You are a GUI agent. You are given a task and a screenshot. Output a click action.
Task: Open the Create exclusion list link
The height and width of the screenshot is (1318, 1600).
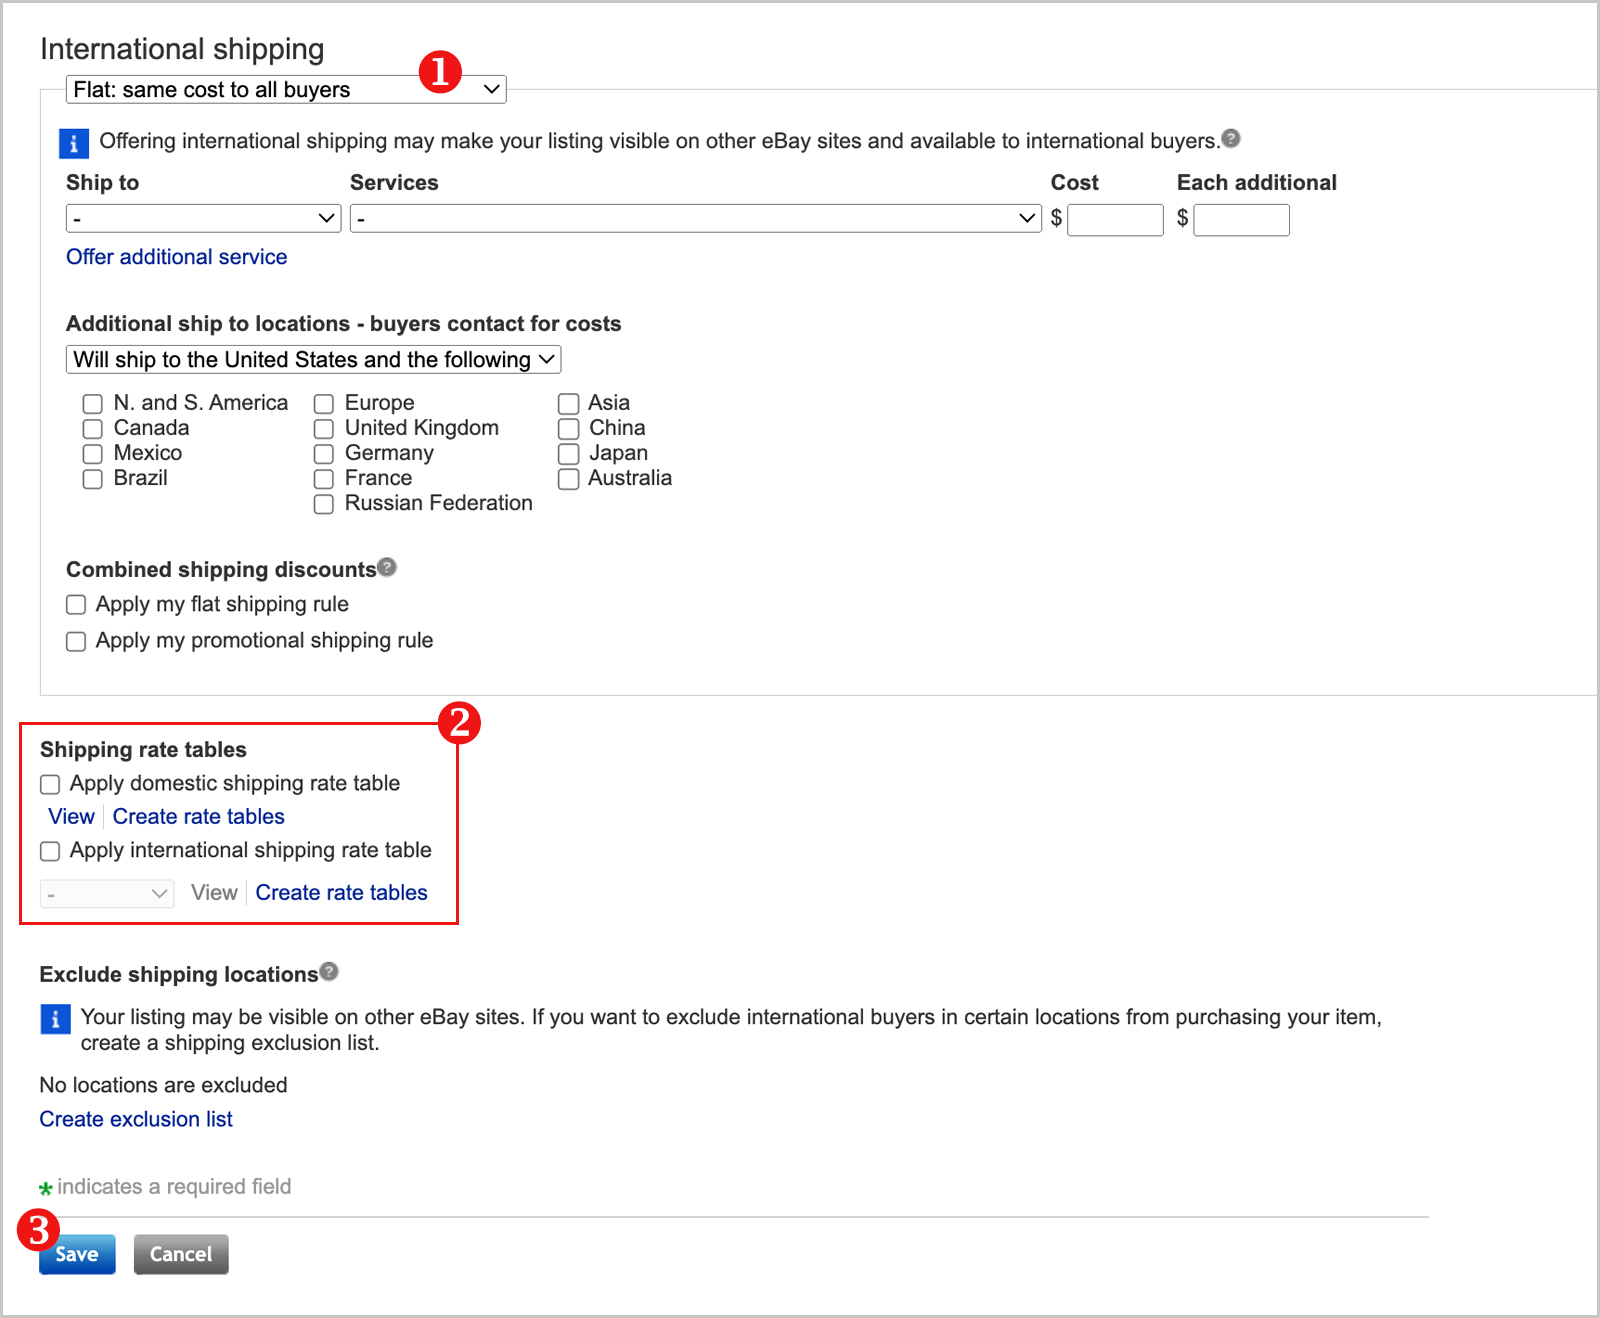pyautogui.click(x=136, y=1118)
